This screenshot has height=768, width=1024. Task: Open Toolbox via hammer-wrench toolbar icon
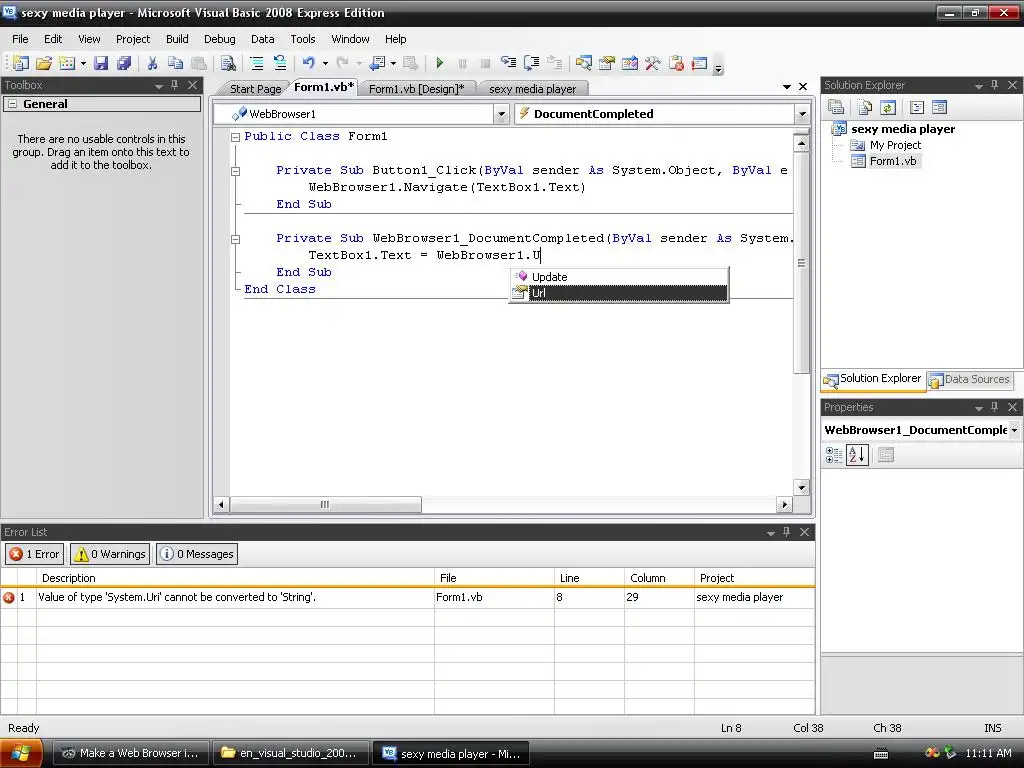tap(652, 63)
